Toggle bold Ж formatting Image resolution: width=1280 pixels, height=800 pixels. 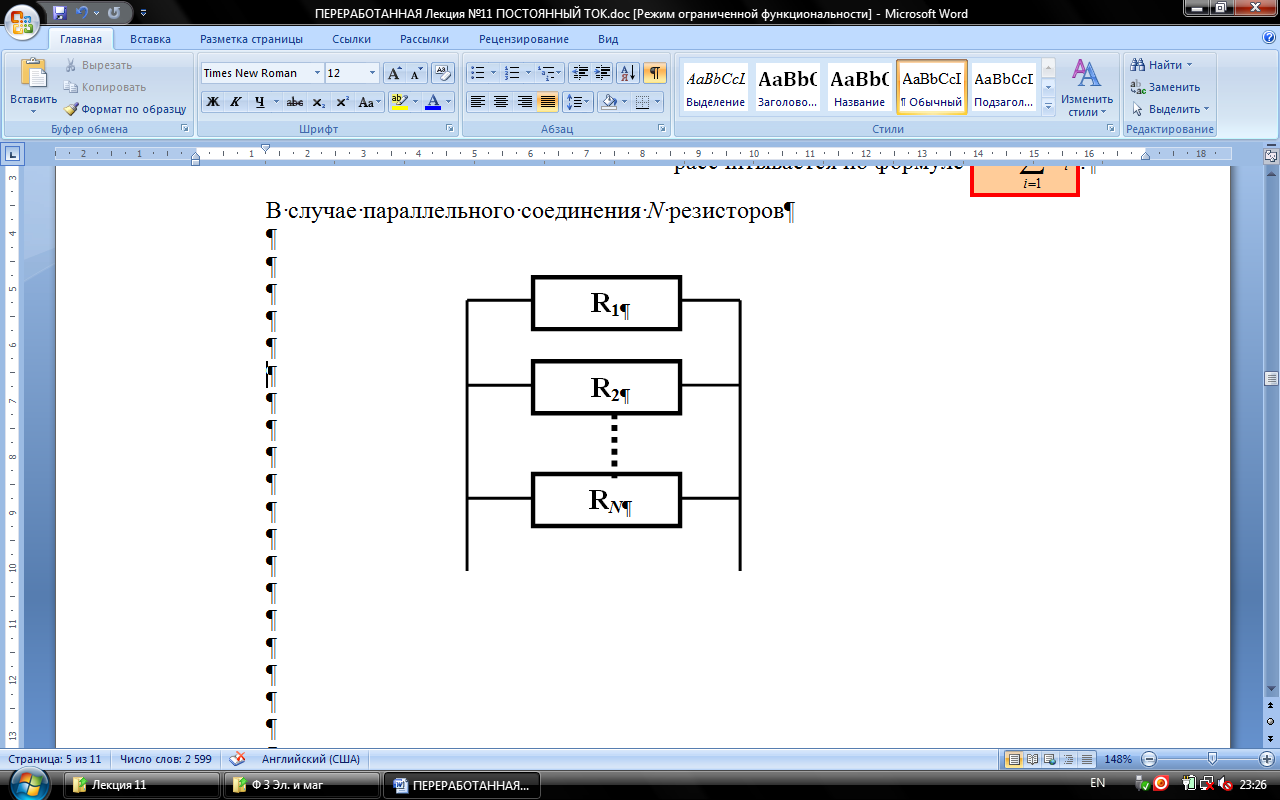pyautogui.click(x=213, y=102)
